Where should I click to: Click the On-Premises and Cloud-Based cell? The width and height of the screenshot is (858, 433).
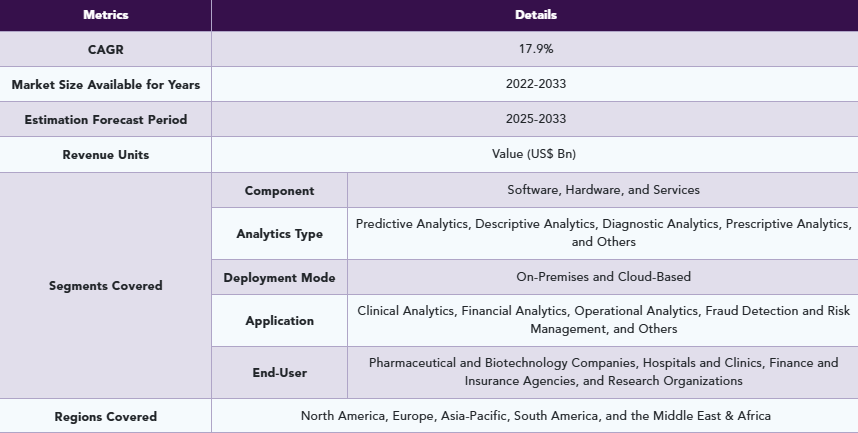pyautogui.click(x=603, y=277)
